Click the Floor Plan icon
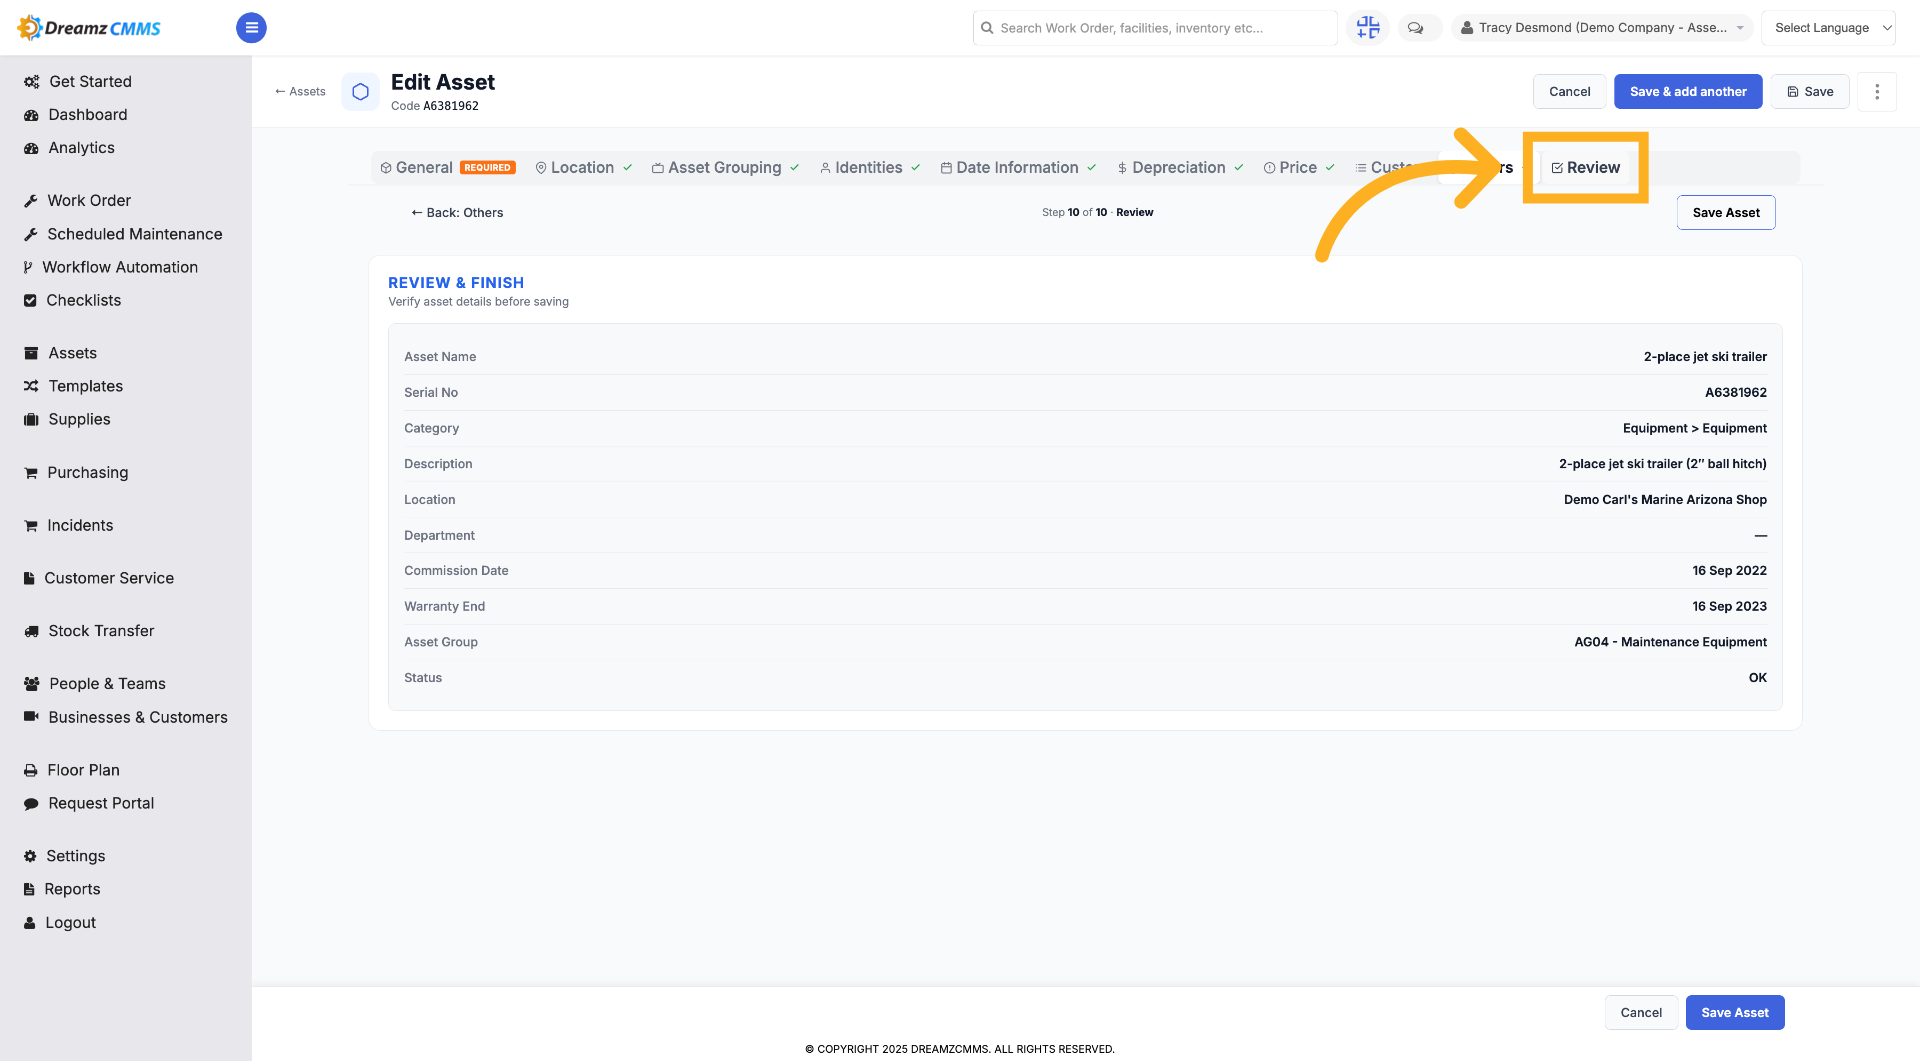1920x1061 pixels. (x=31, y=770)
